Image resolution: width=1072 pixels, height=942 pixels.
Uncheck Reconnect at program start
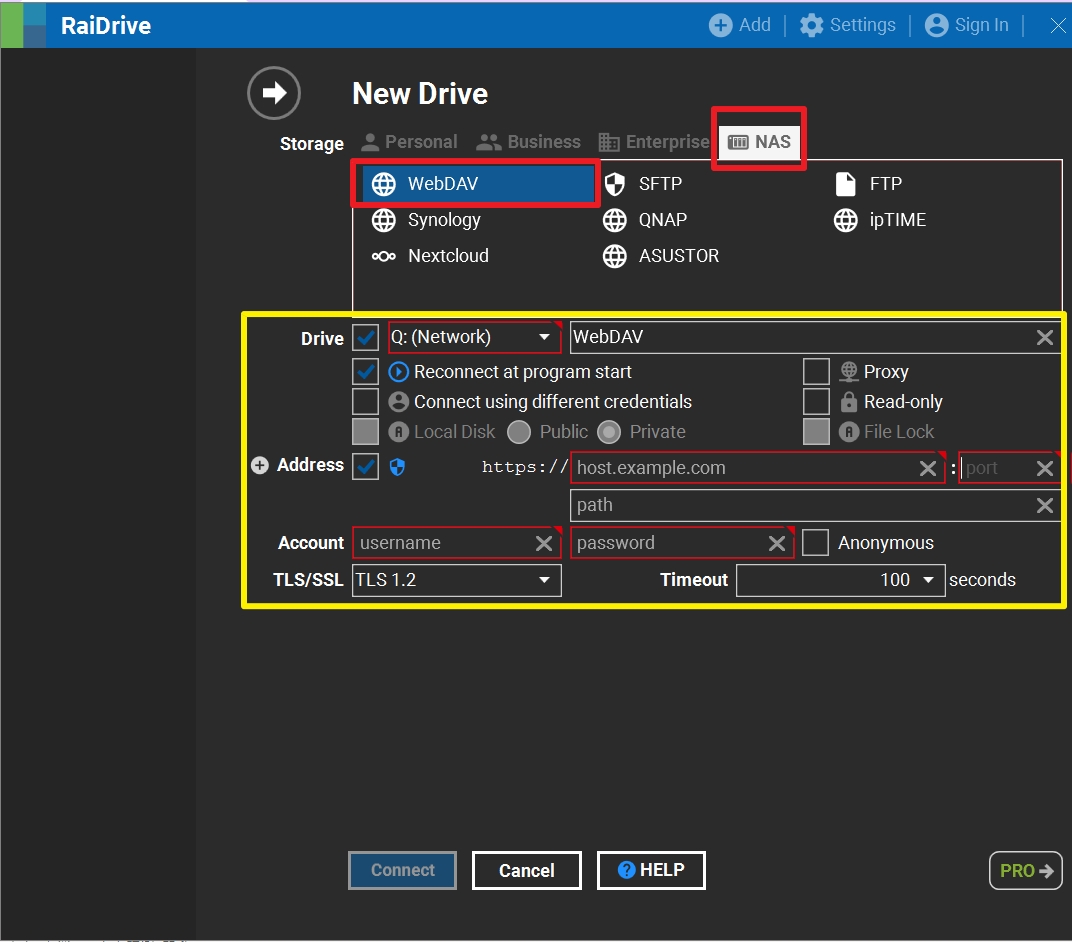coord(366,372)
